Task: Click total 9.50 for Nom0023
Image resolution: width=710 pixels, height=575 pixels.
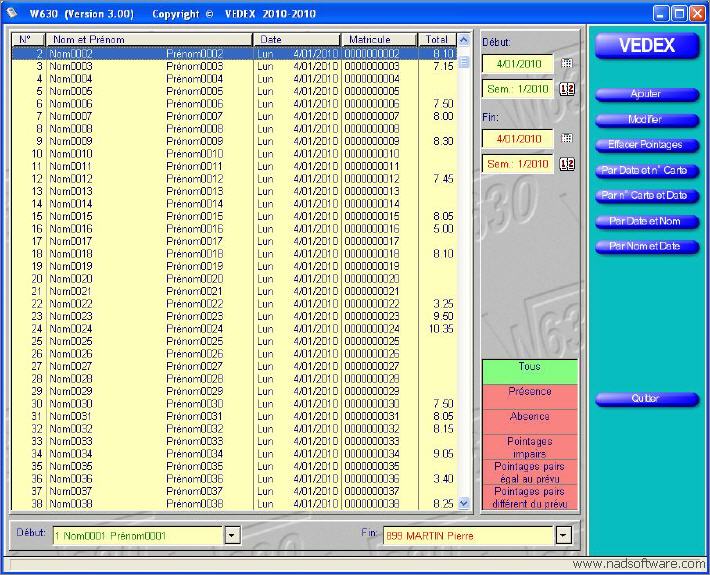Action: 443,316
